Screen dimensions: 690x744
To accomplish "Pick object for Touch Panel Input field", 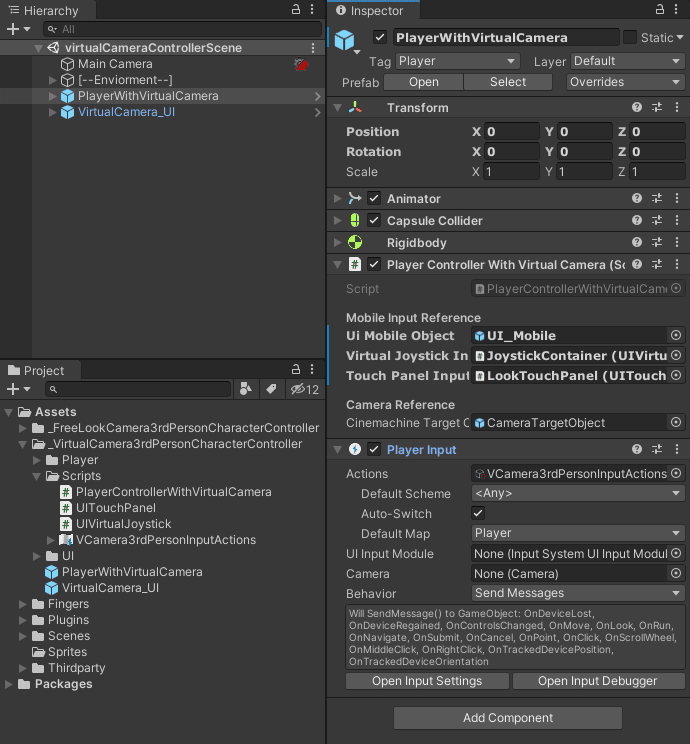I will [676, 375].
